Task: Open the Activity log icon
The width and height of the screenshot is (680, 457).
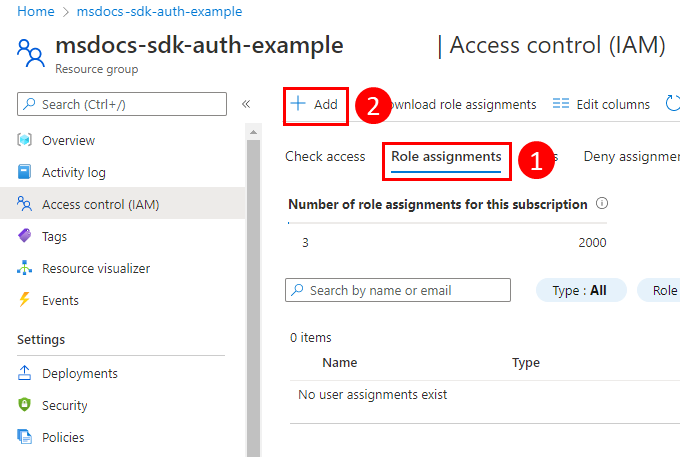Action: [25, 172]
